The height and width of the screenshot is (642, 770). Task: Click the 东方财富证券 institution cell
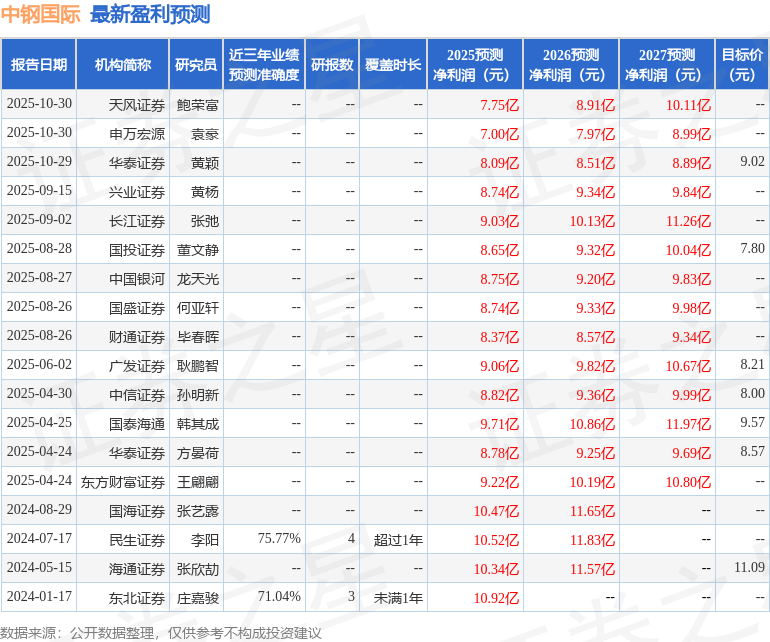coord(123,481)
